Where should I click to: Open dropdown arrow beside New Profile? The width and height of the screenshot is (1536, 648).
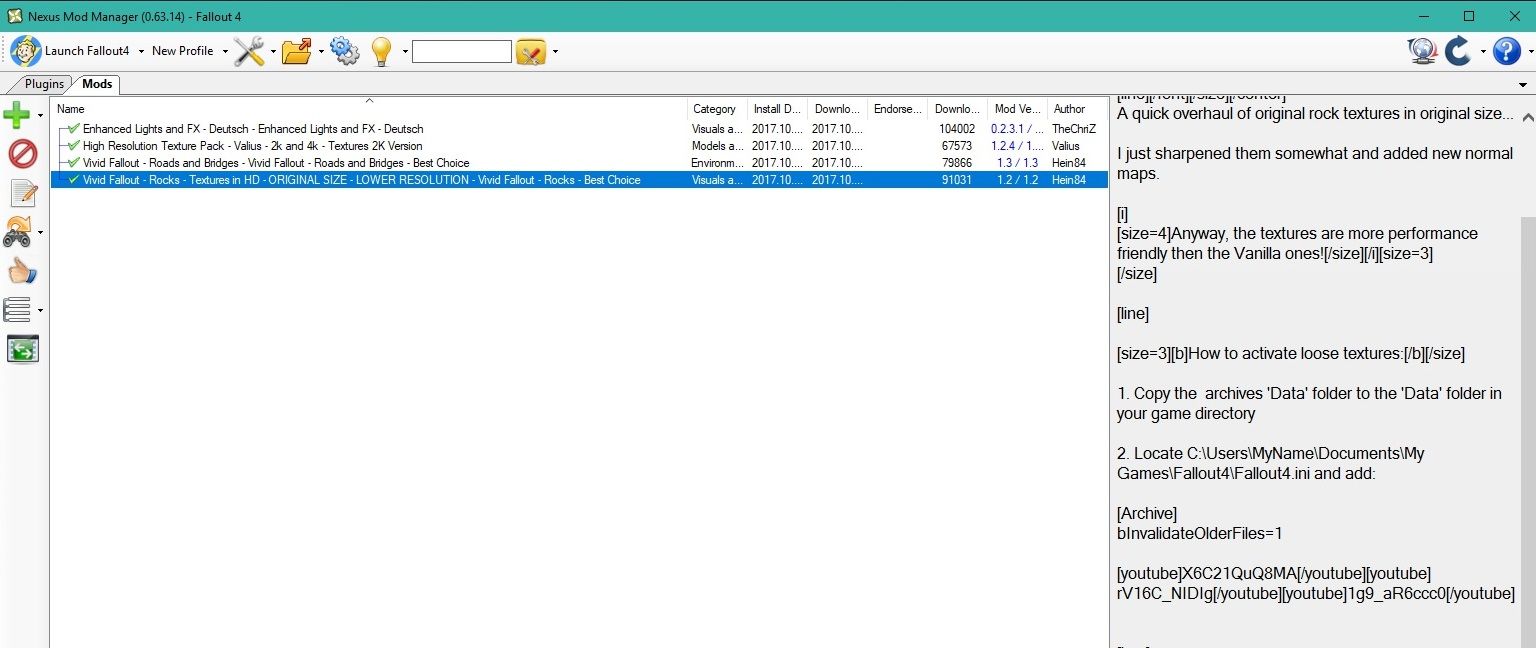pyautogui.click(x=225, y=51)
